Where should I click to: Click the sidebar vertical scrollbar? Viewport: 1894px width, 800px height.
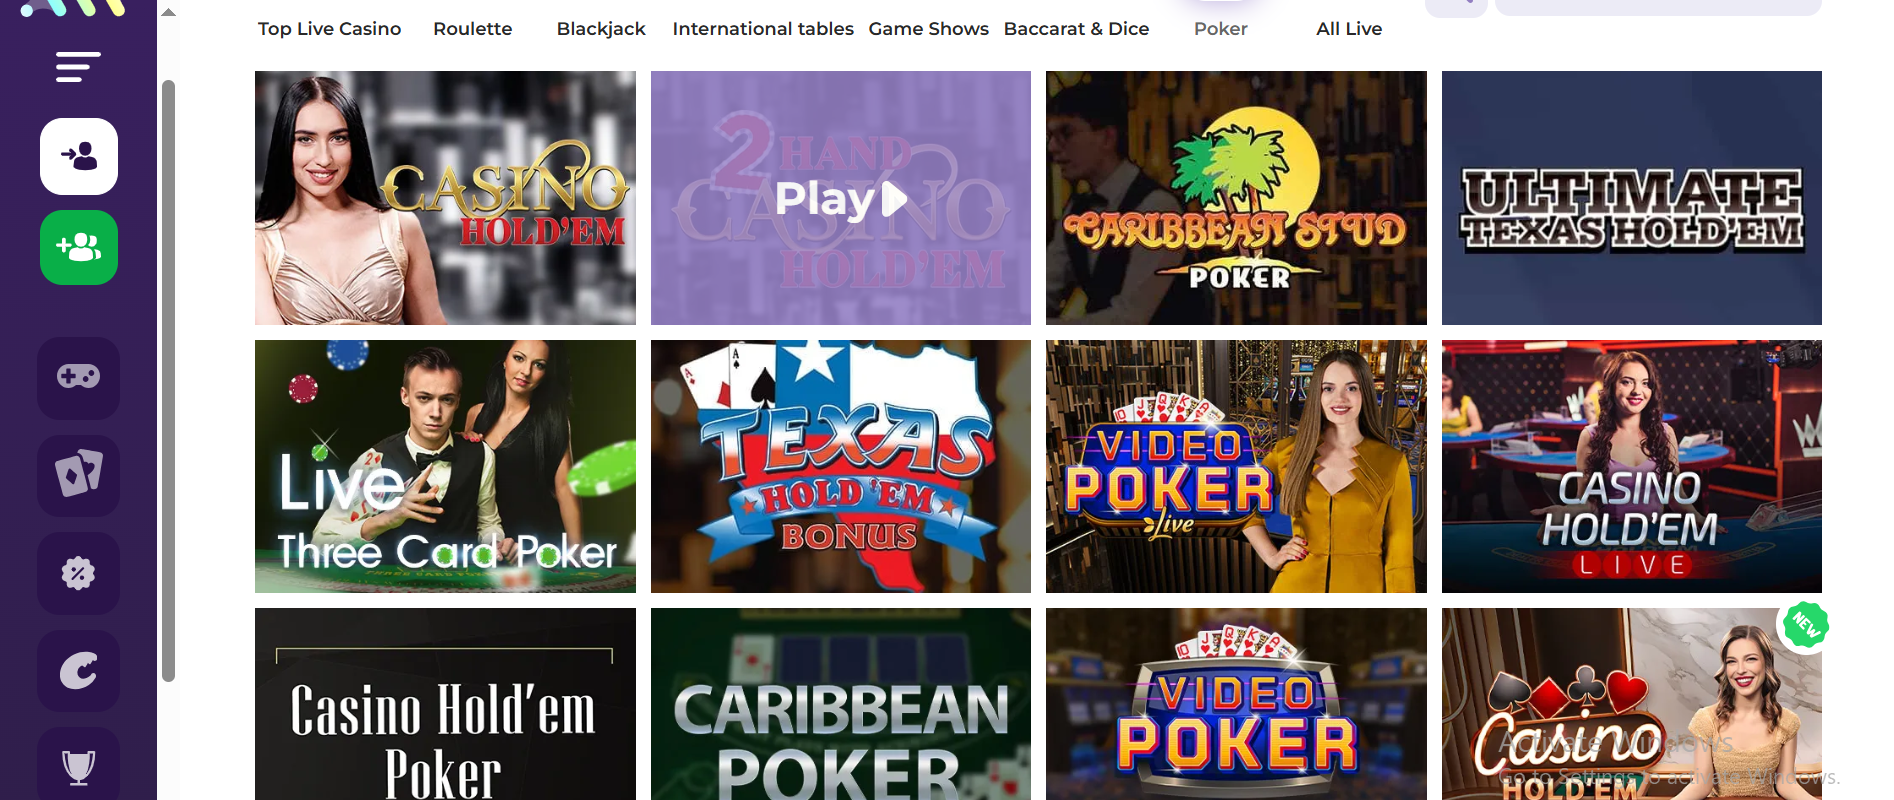[x=169, y=381]
